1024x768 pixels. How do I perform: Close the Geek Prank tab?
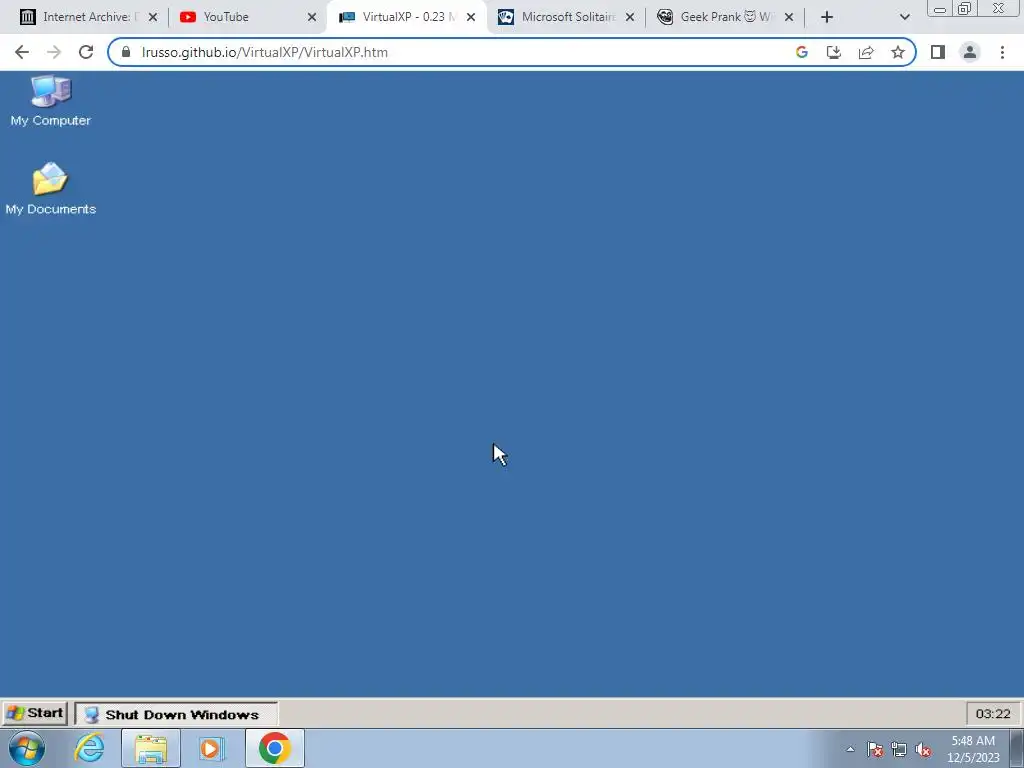pyautogui.click(x=789, y=17)
